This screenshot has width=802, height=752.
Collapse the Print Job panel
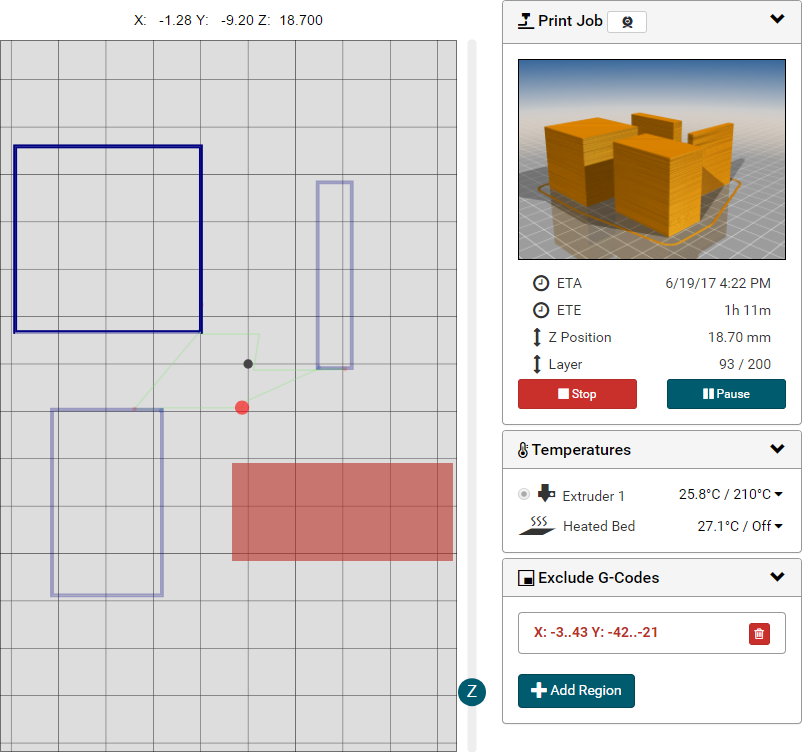(777, 19)
